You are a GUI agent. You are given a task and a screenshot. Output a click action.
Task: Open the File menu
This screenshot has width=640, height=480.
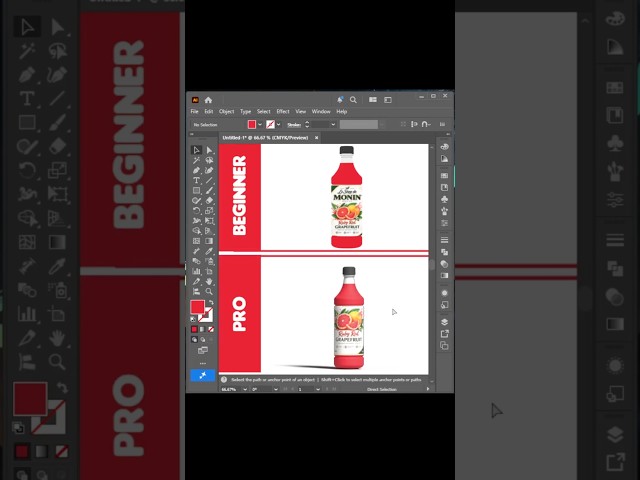(x=194, y=111)
